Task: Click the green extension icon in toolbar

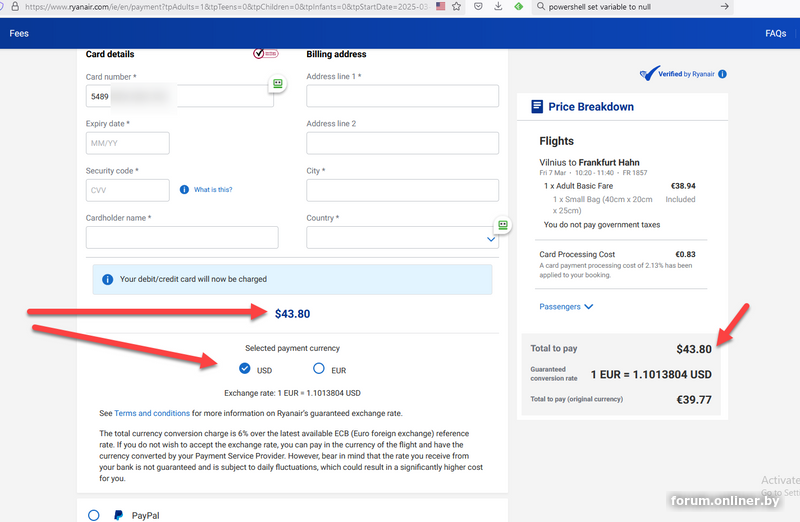Action: 518,7
